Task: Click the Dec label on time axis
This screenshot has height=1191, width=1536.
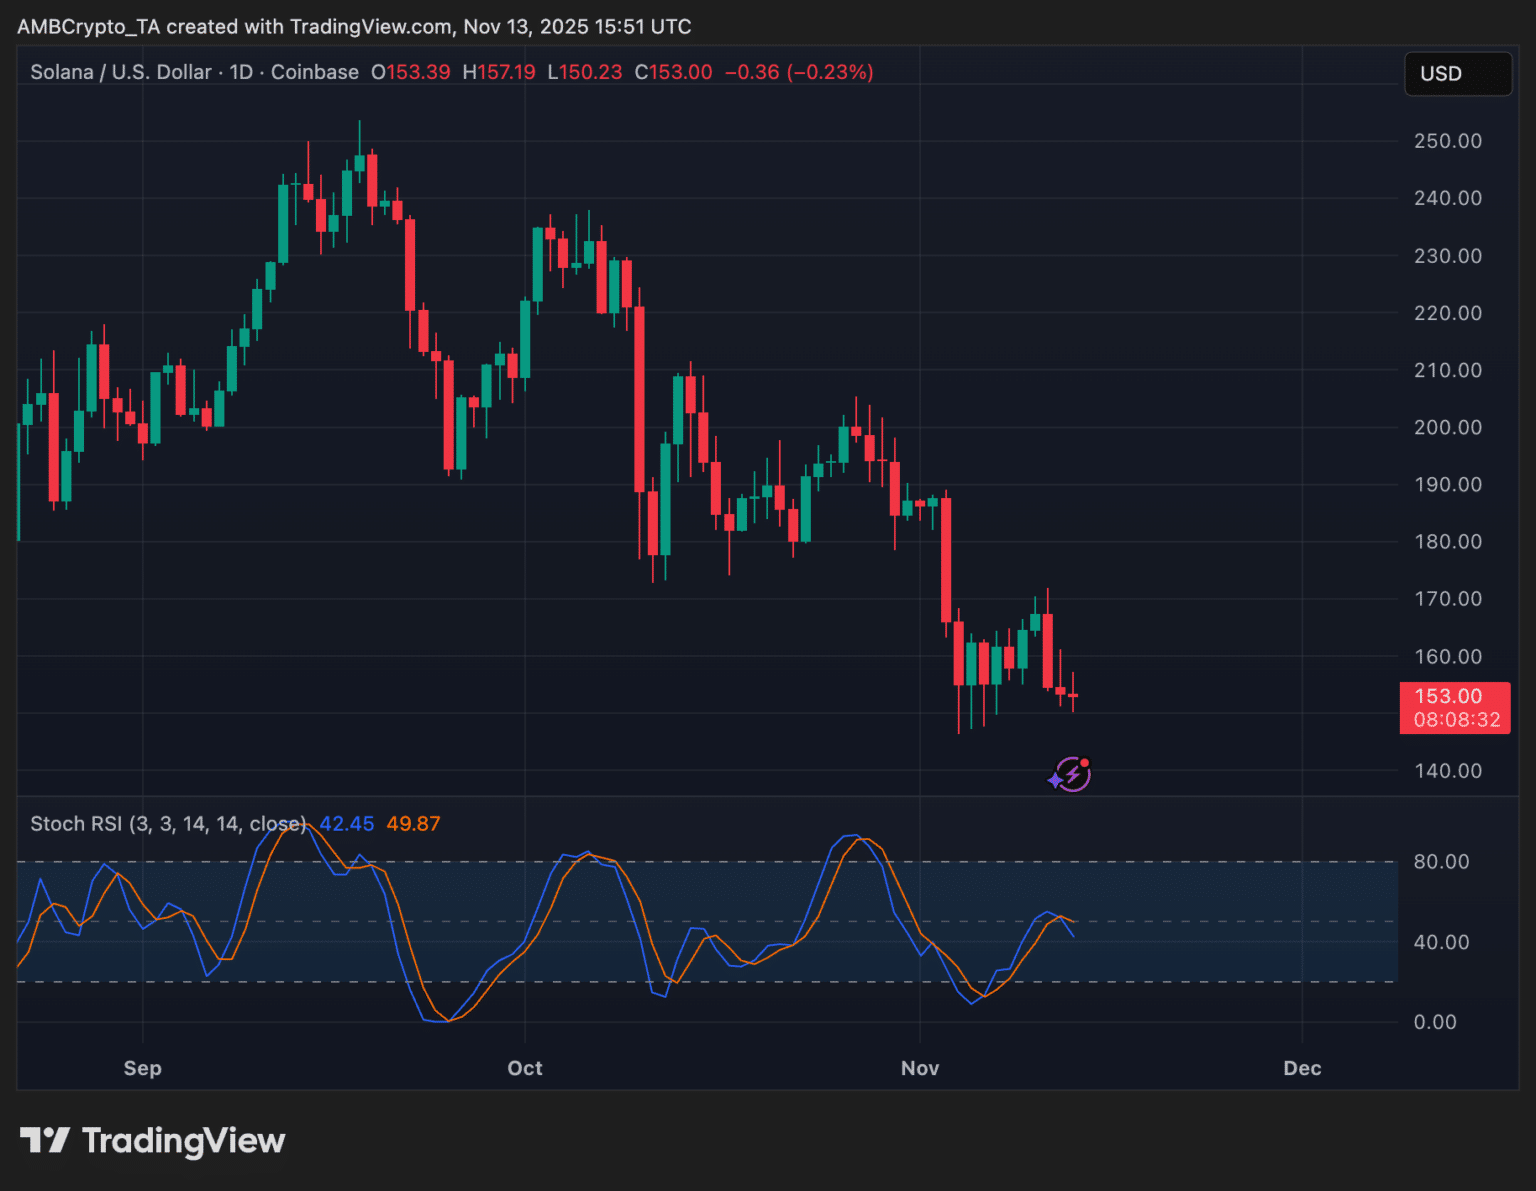Action: point(1302,1068)
